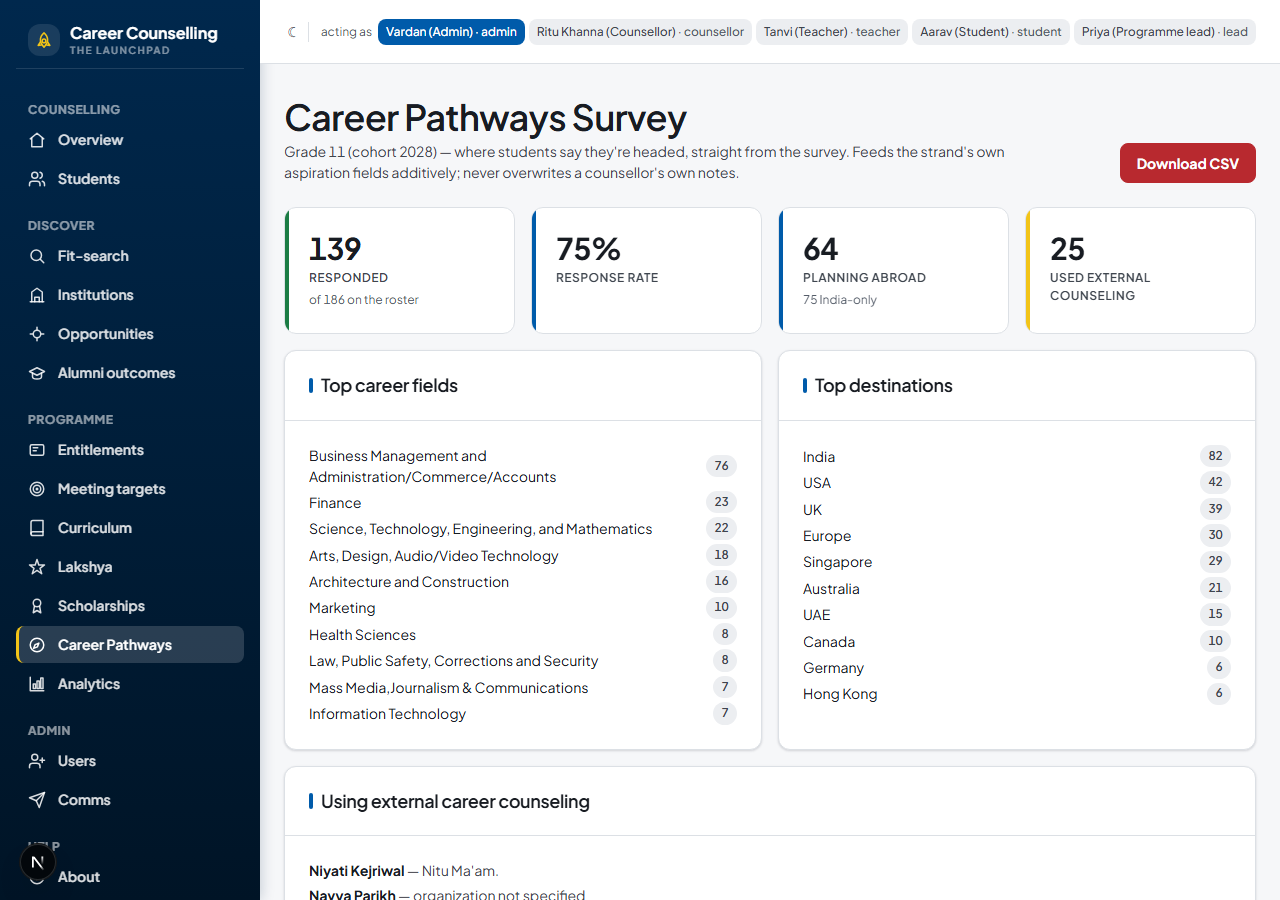The image size is (1280, 900).
Task: Open Meeting targets in the sidebar
Action: [x=130, y=489]
